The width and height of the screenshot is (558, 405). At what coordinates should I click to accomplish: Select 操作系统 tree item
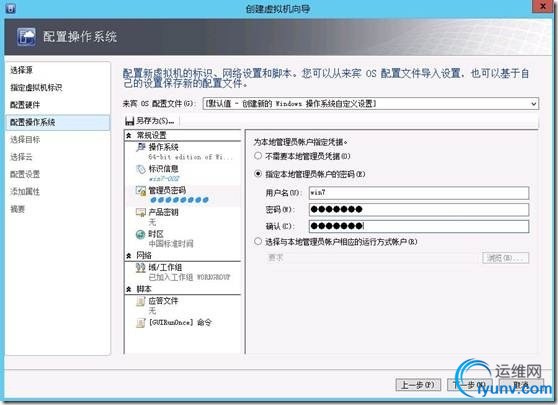click(x=183, y=152)
